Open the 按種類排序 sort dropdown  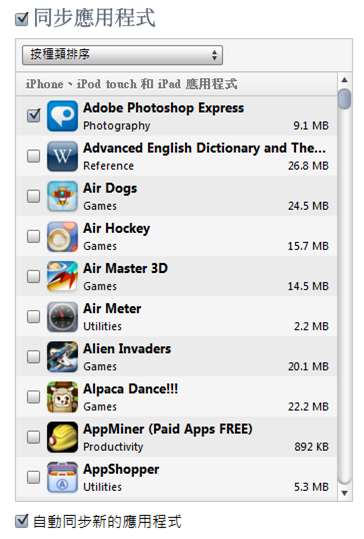pyautogui.click(x=122, y=55)
